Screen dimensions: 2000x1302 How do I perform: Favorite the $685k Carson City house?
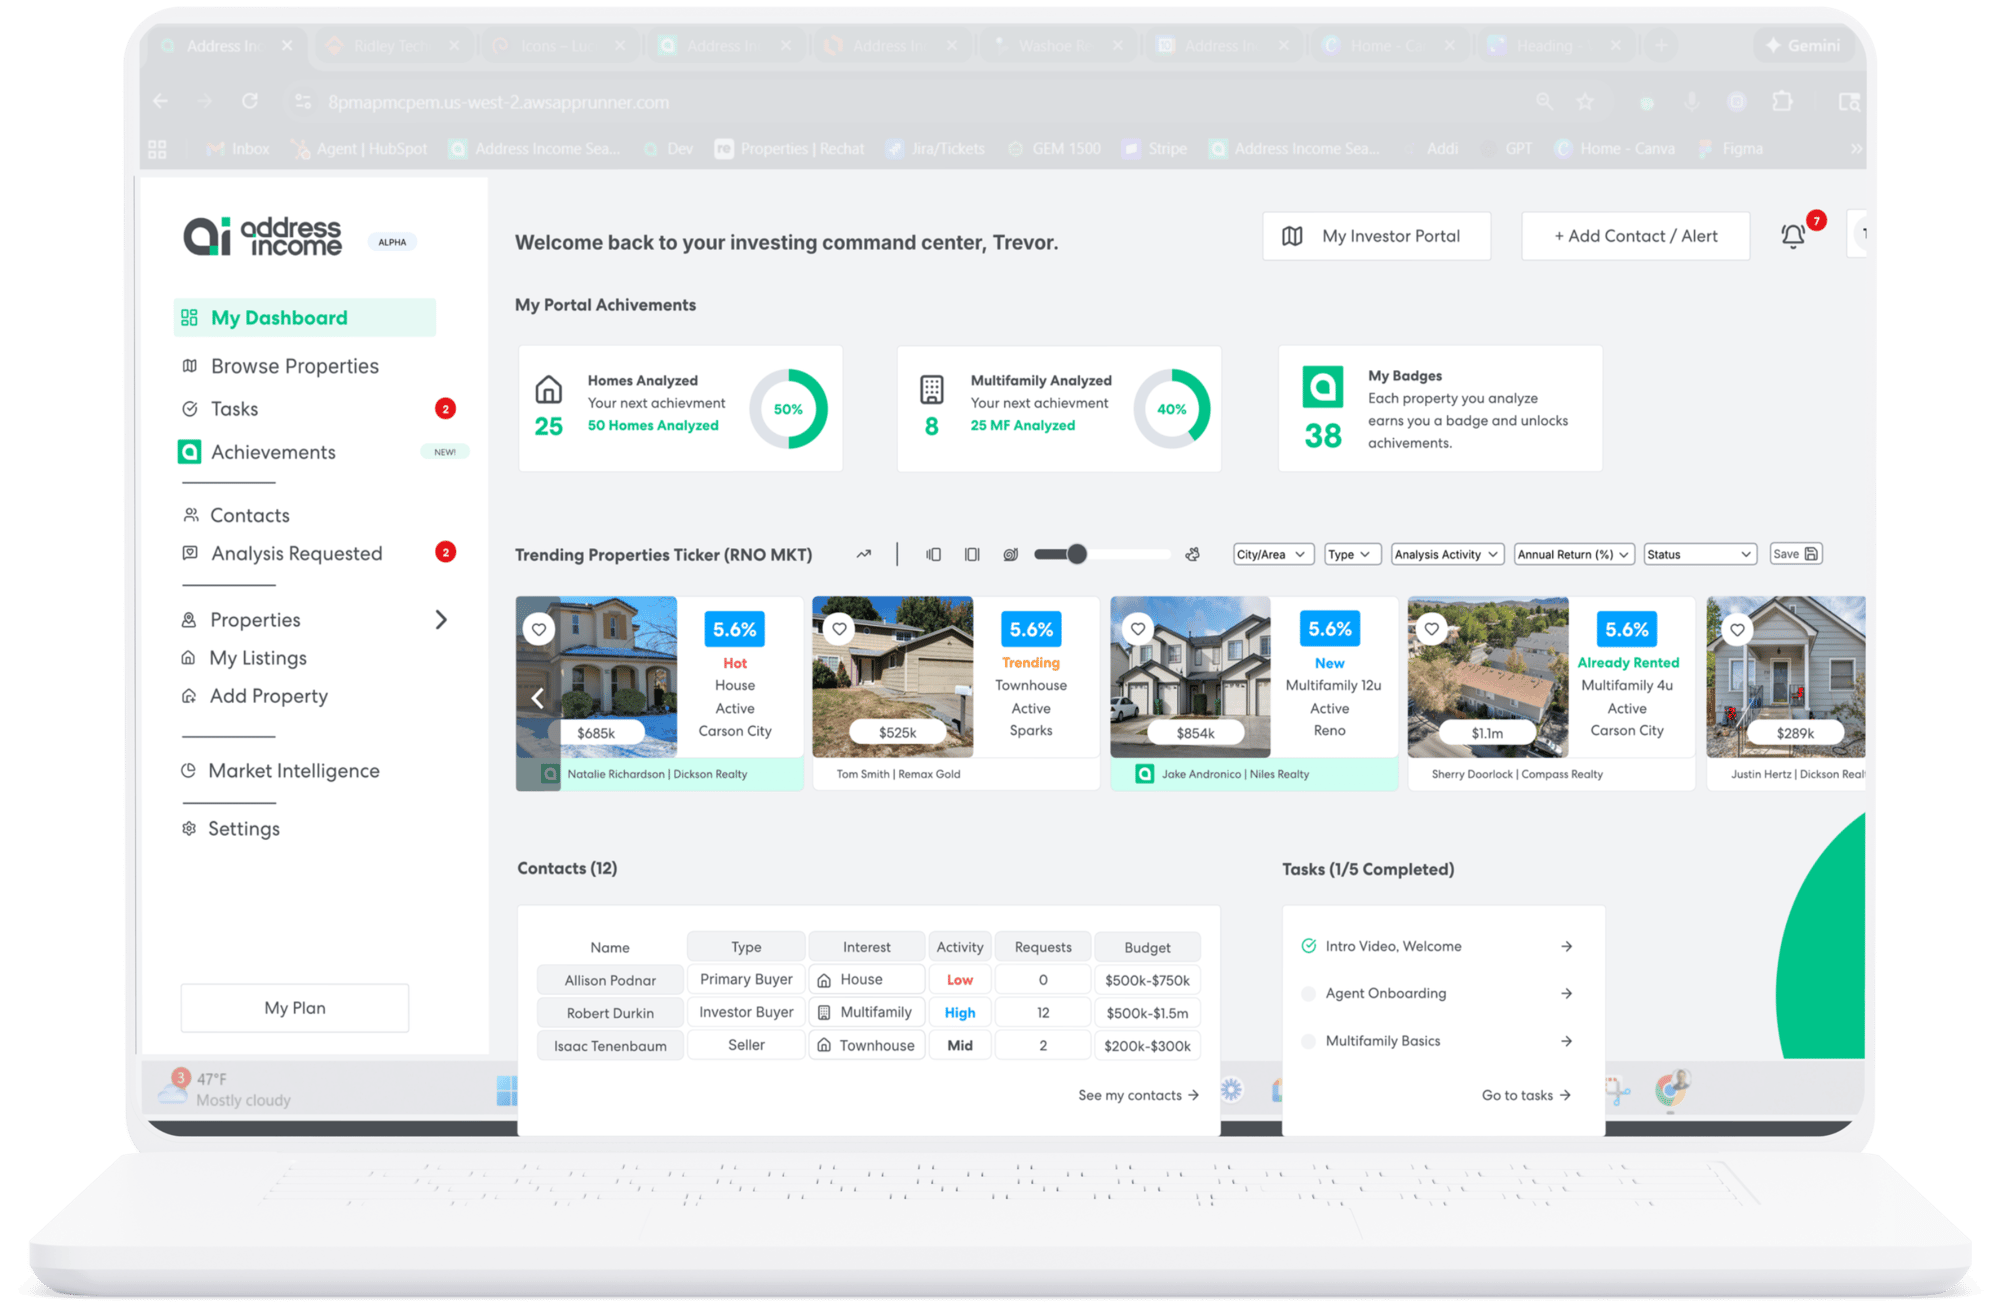click(x=539, y=629)
